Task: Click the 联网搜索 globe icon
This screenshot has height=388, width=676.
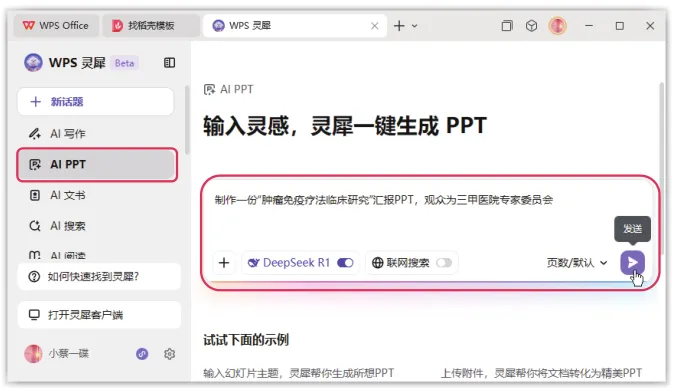Action: point(377,263)
